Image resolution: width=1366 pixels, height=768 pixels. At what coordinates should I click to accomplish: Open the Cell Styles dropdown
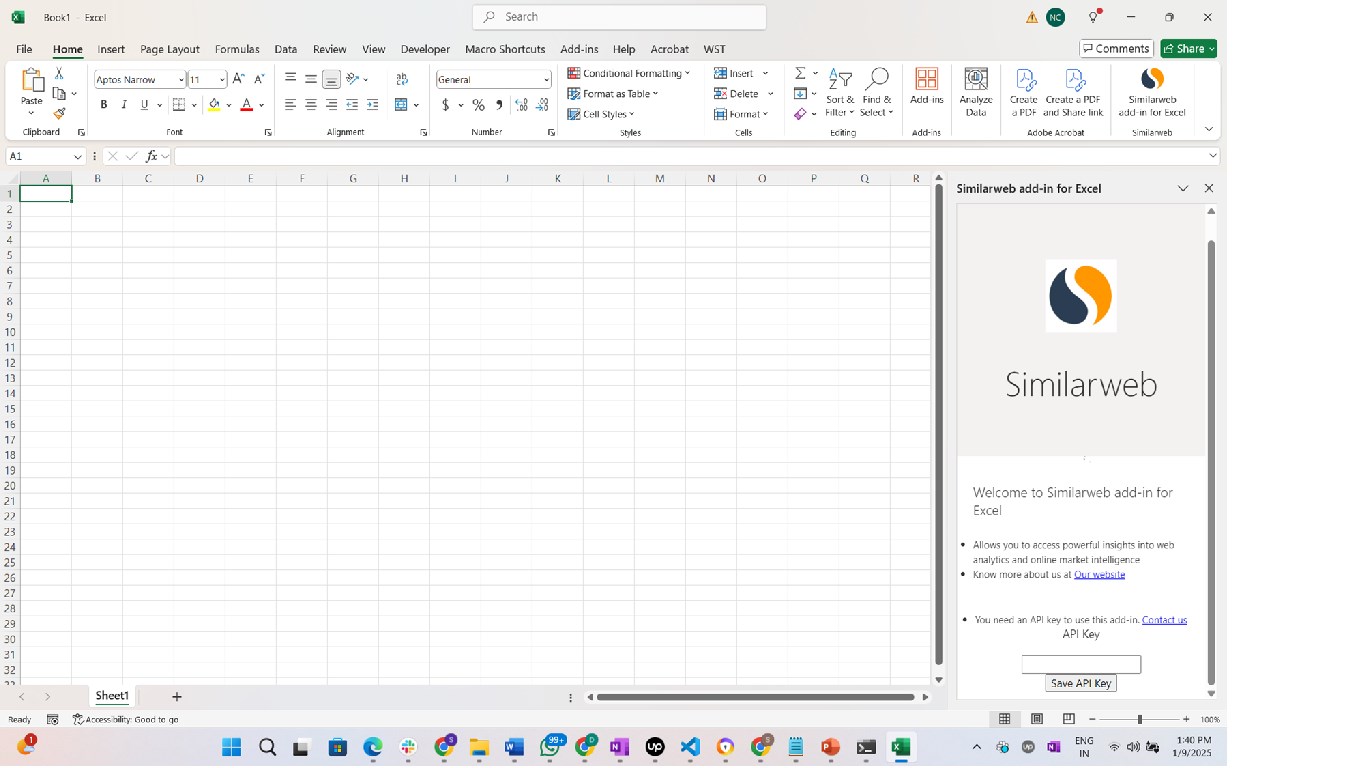pos(601,114)
